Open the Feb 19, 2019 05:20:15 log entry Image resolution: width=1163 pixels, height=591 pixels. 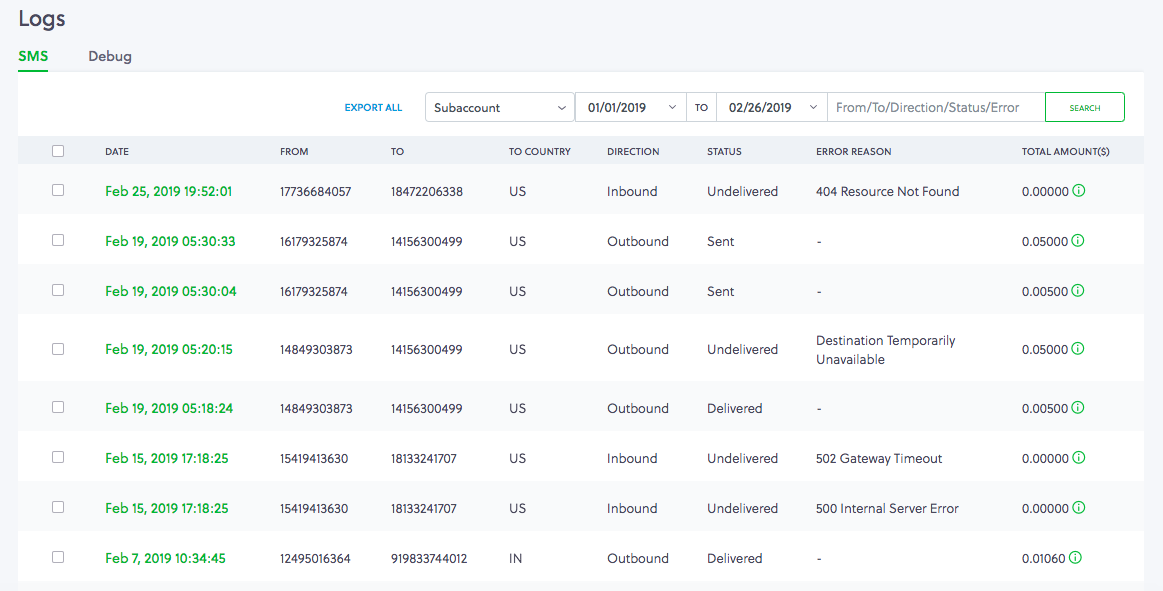pos(168,349)
